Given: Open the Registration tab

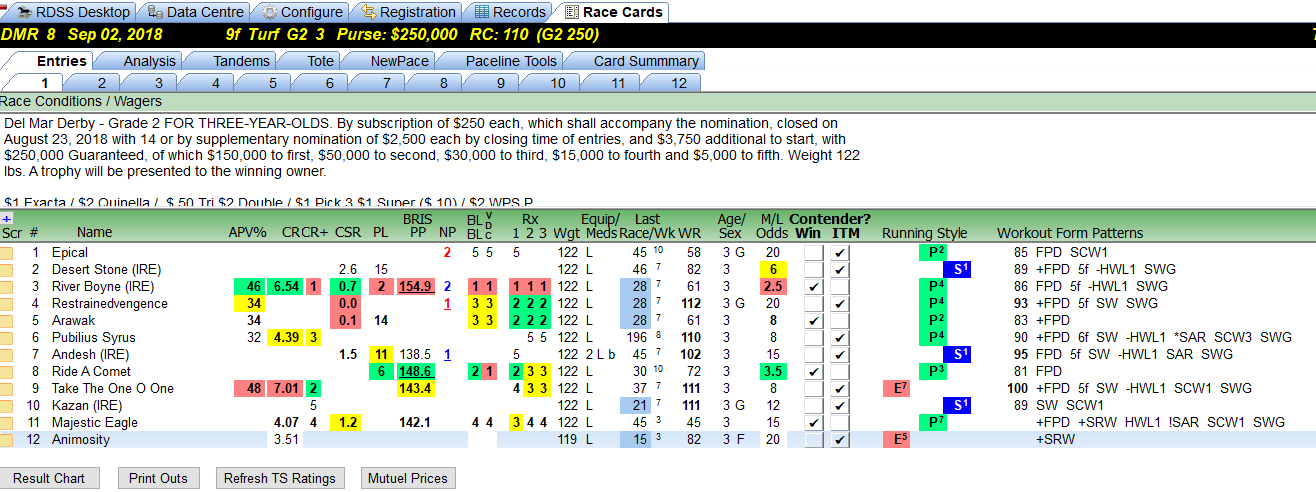Looking at the screenshot, I should 407,12.
